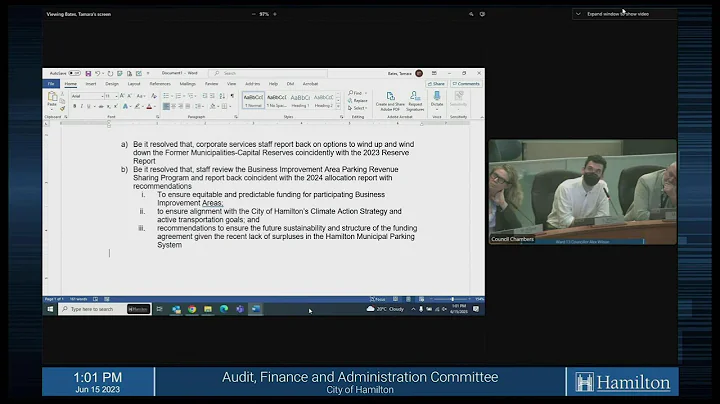
Task: Open the Comments button
Action: click(466, 84)
